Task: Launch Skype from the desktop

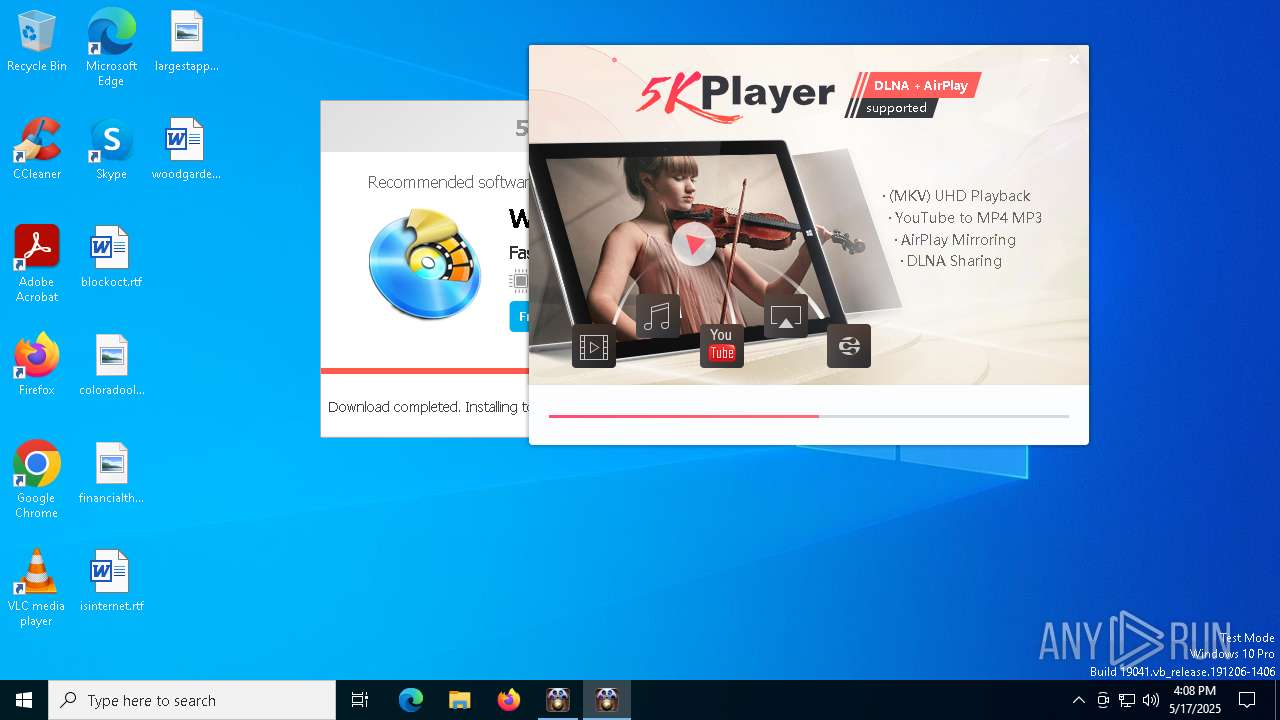Action: pos(111,149)
